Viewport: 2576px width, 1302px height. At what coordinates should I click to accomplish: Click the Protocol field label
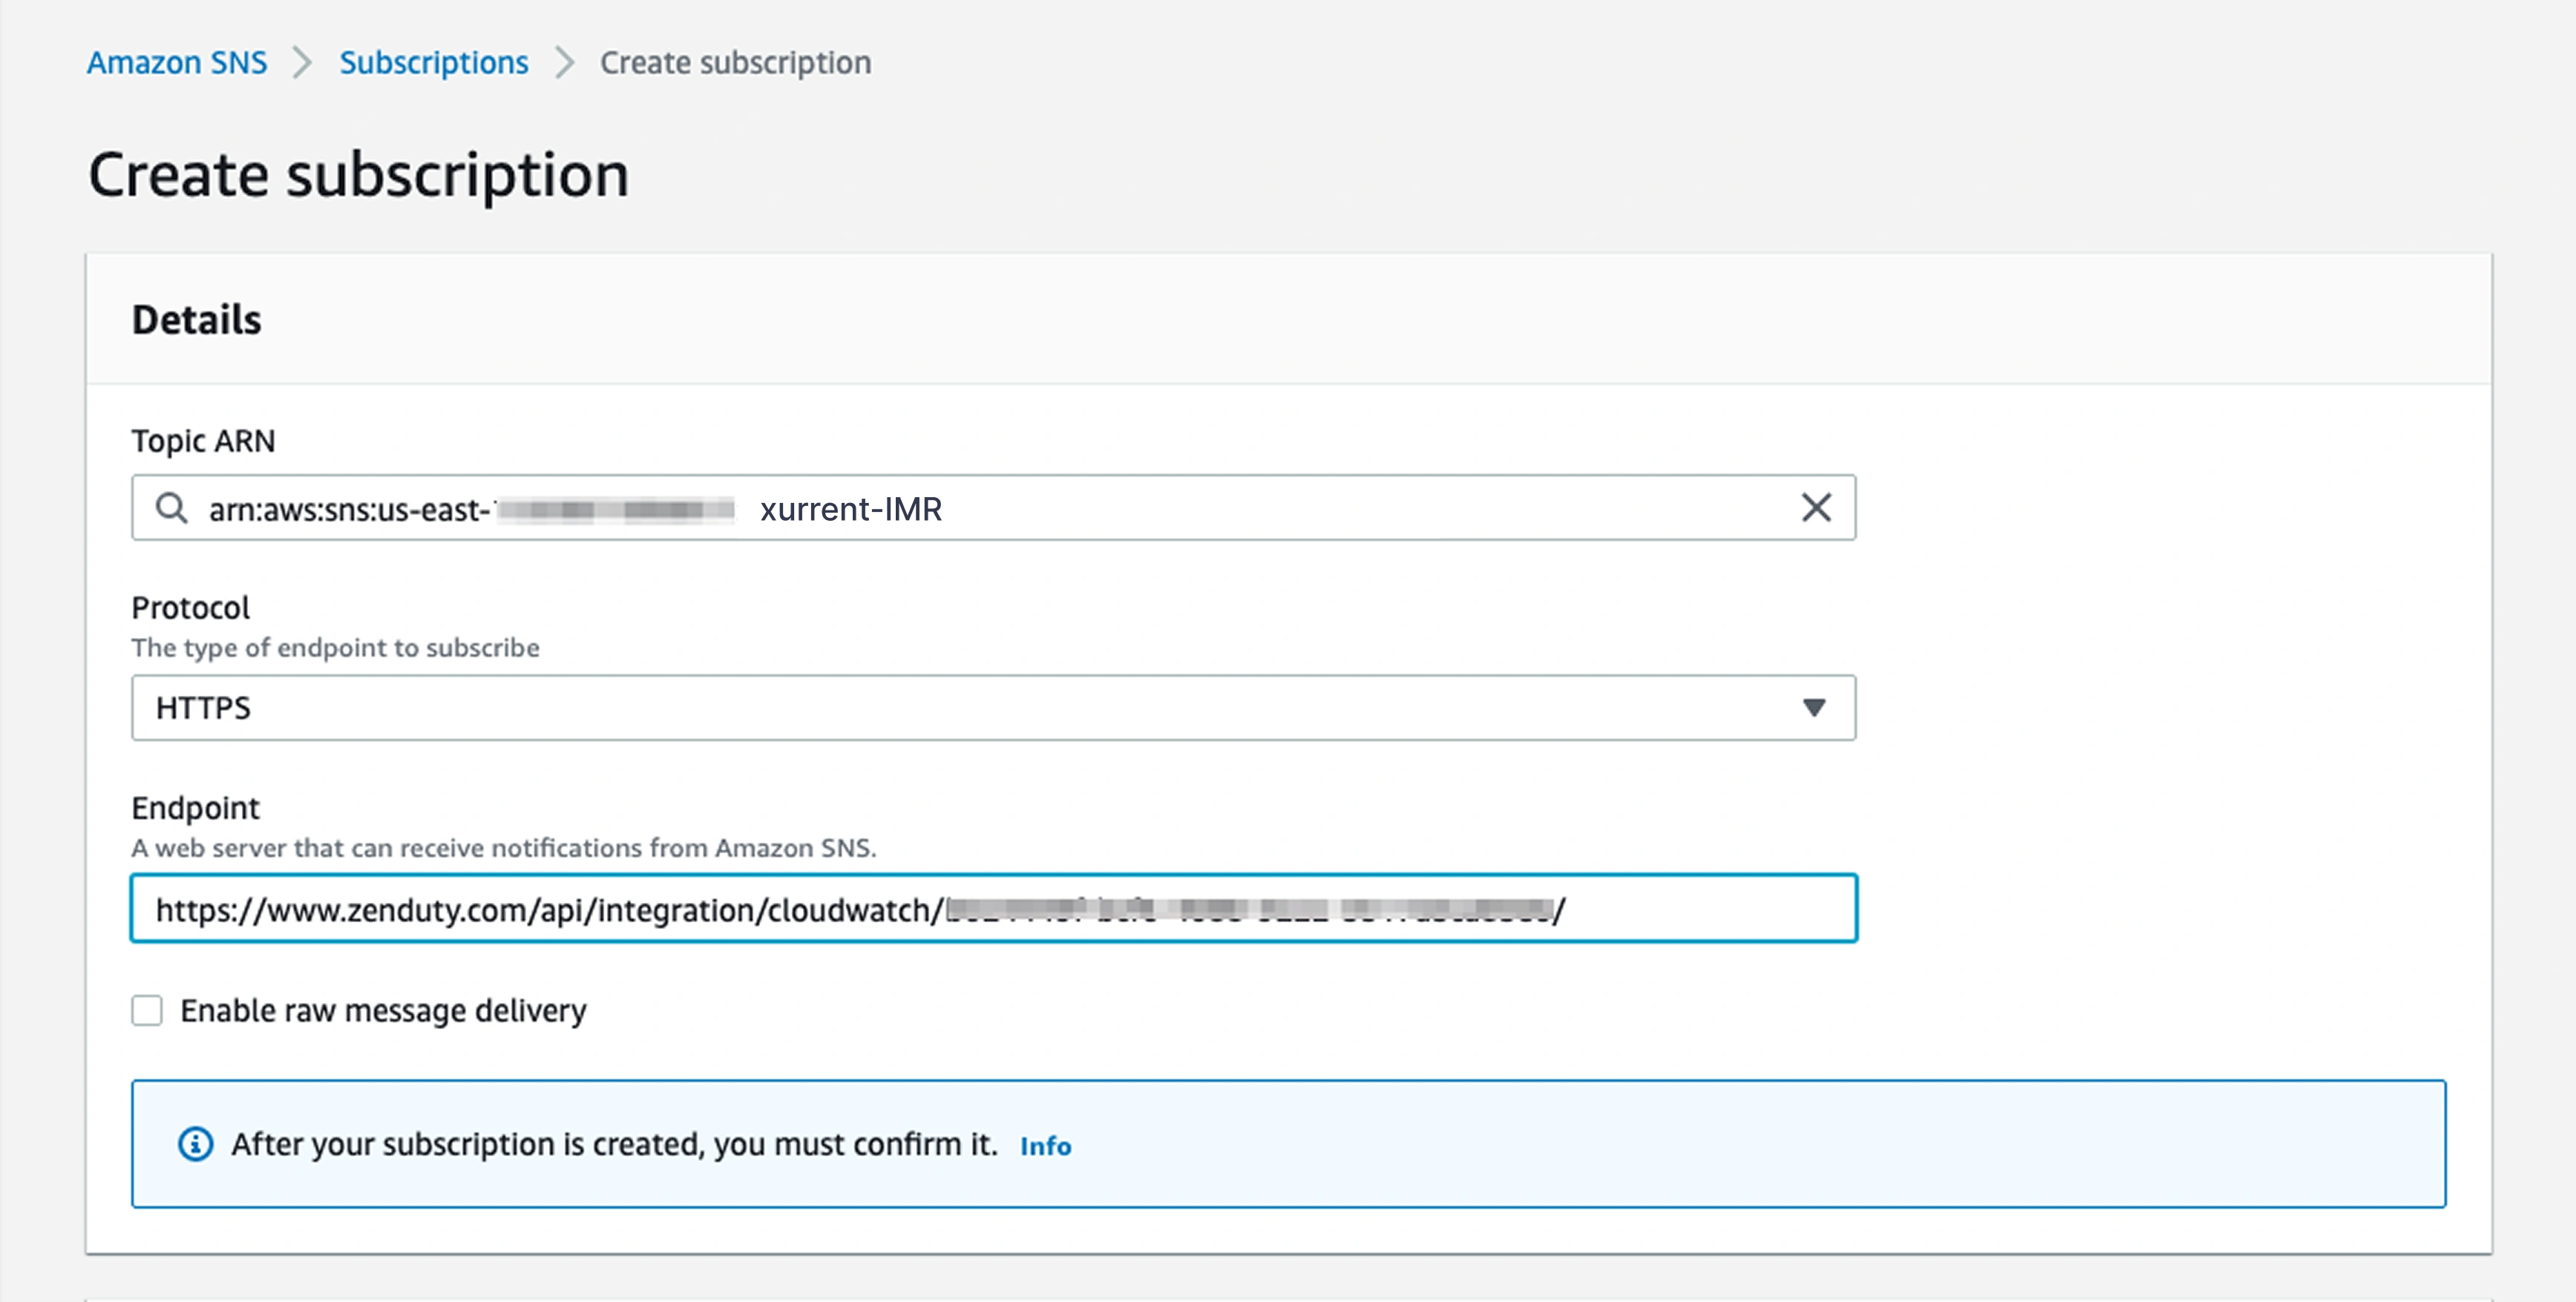(x=190, y=607)
